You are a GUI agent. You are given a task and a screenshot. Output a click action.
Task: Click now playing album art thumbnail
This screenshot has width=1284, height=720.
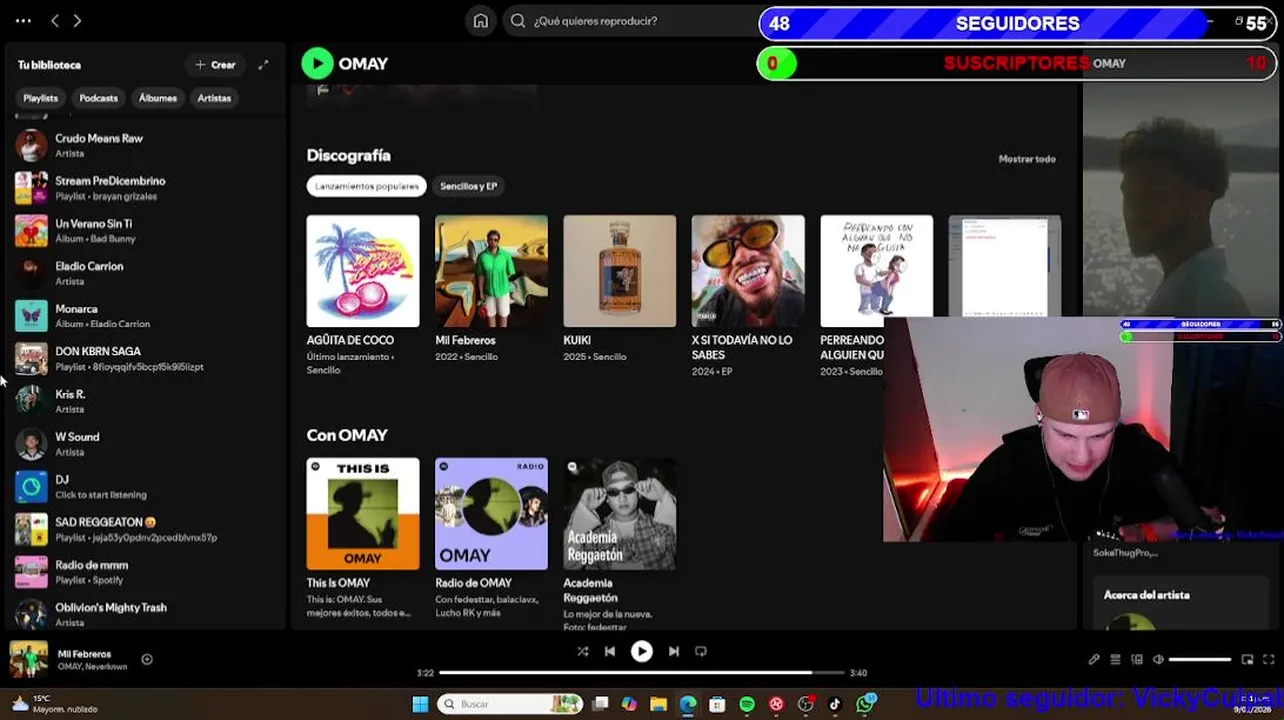coord(29,660)
